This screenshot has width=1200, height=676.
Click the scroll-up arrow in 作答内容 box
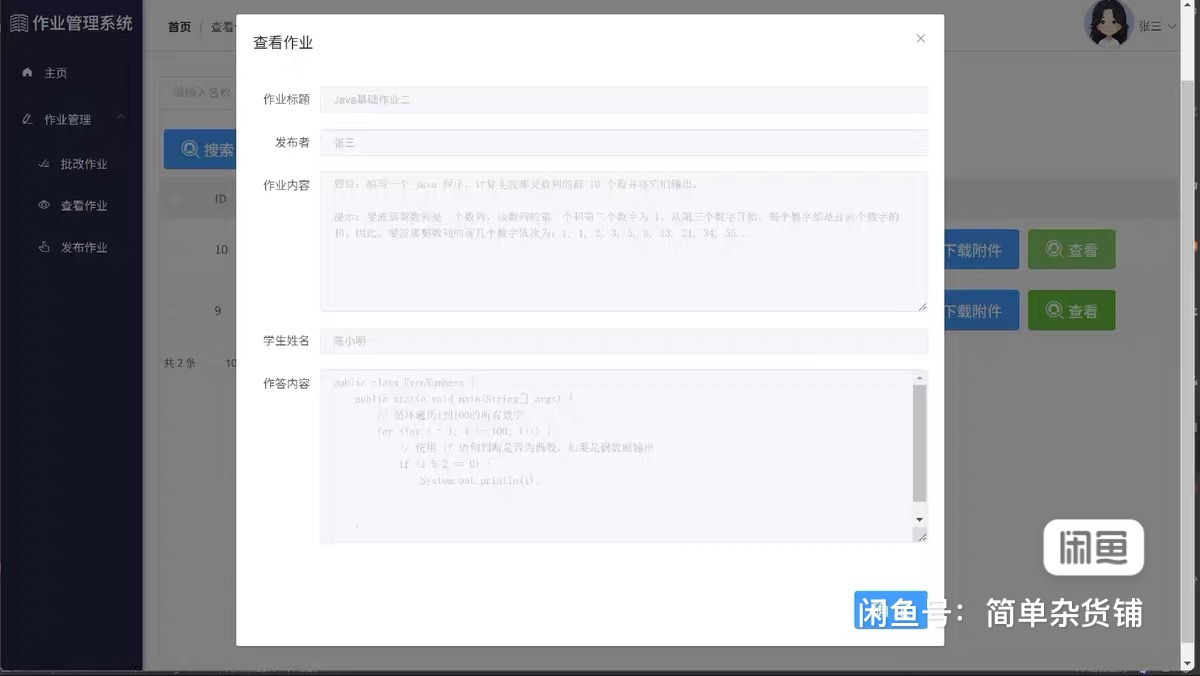(920, 378)
